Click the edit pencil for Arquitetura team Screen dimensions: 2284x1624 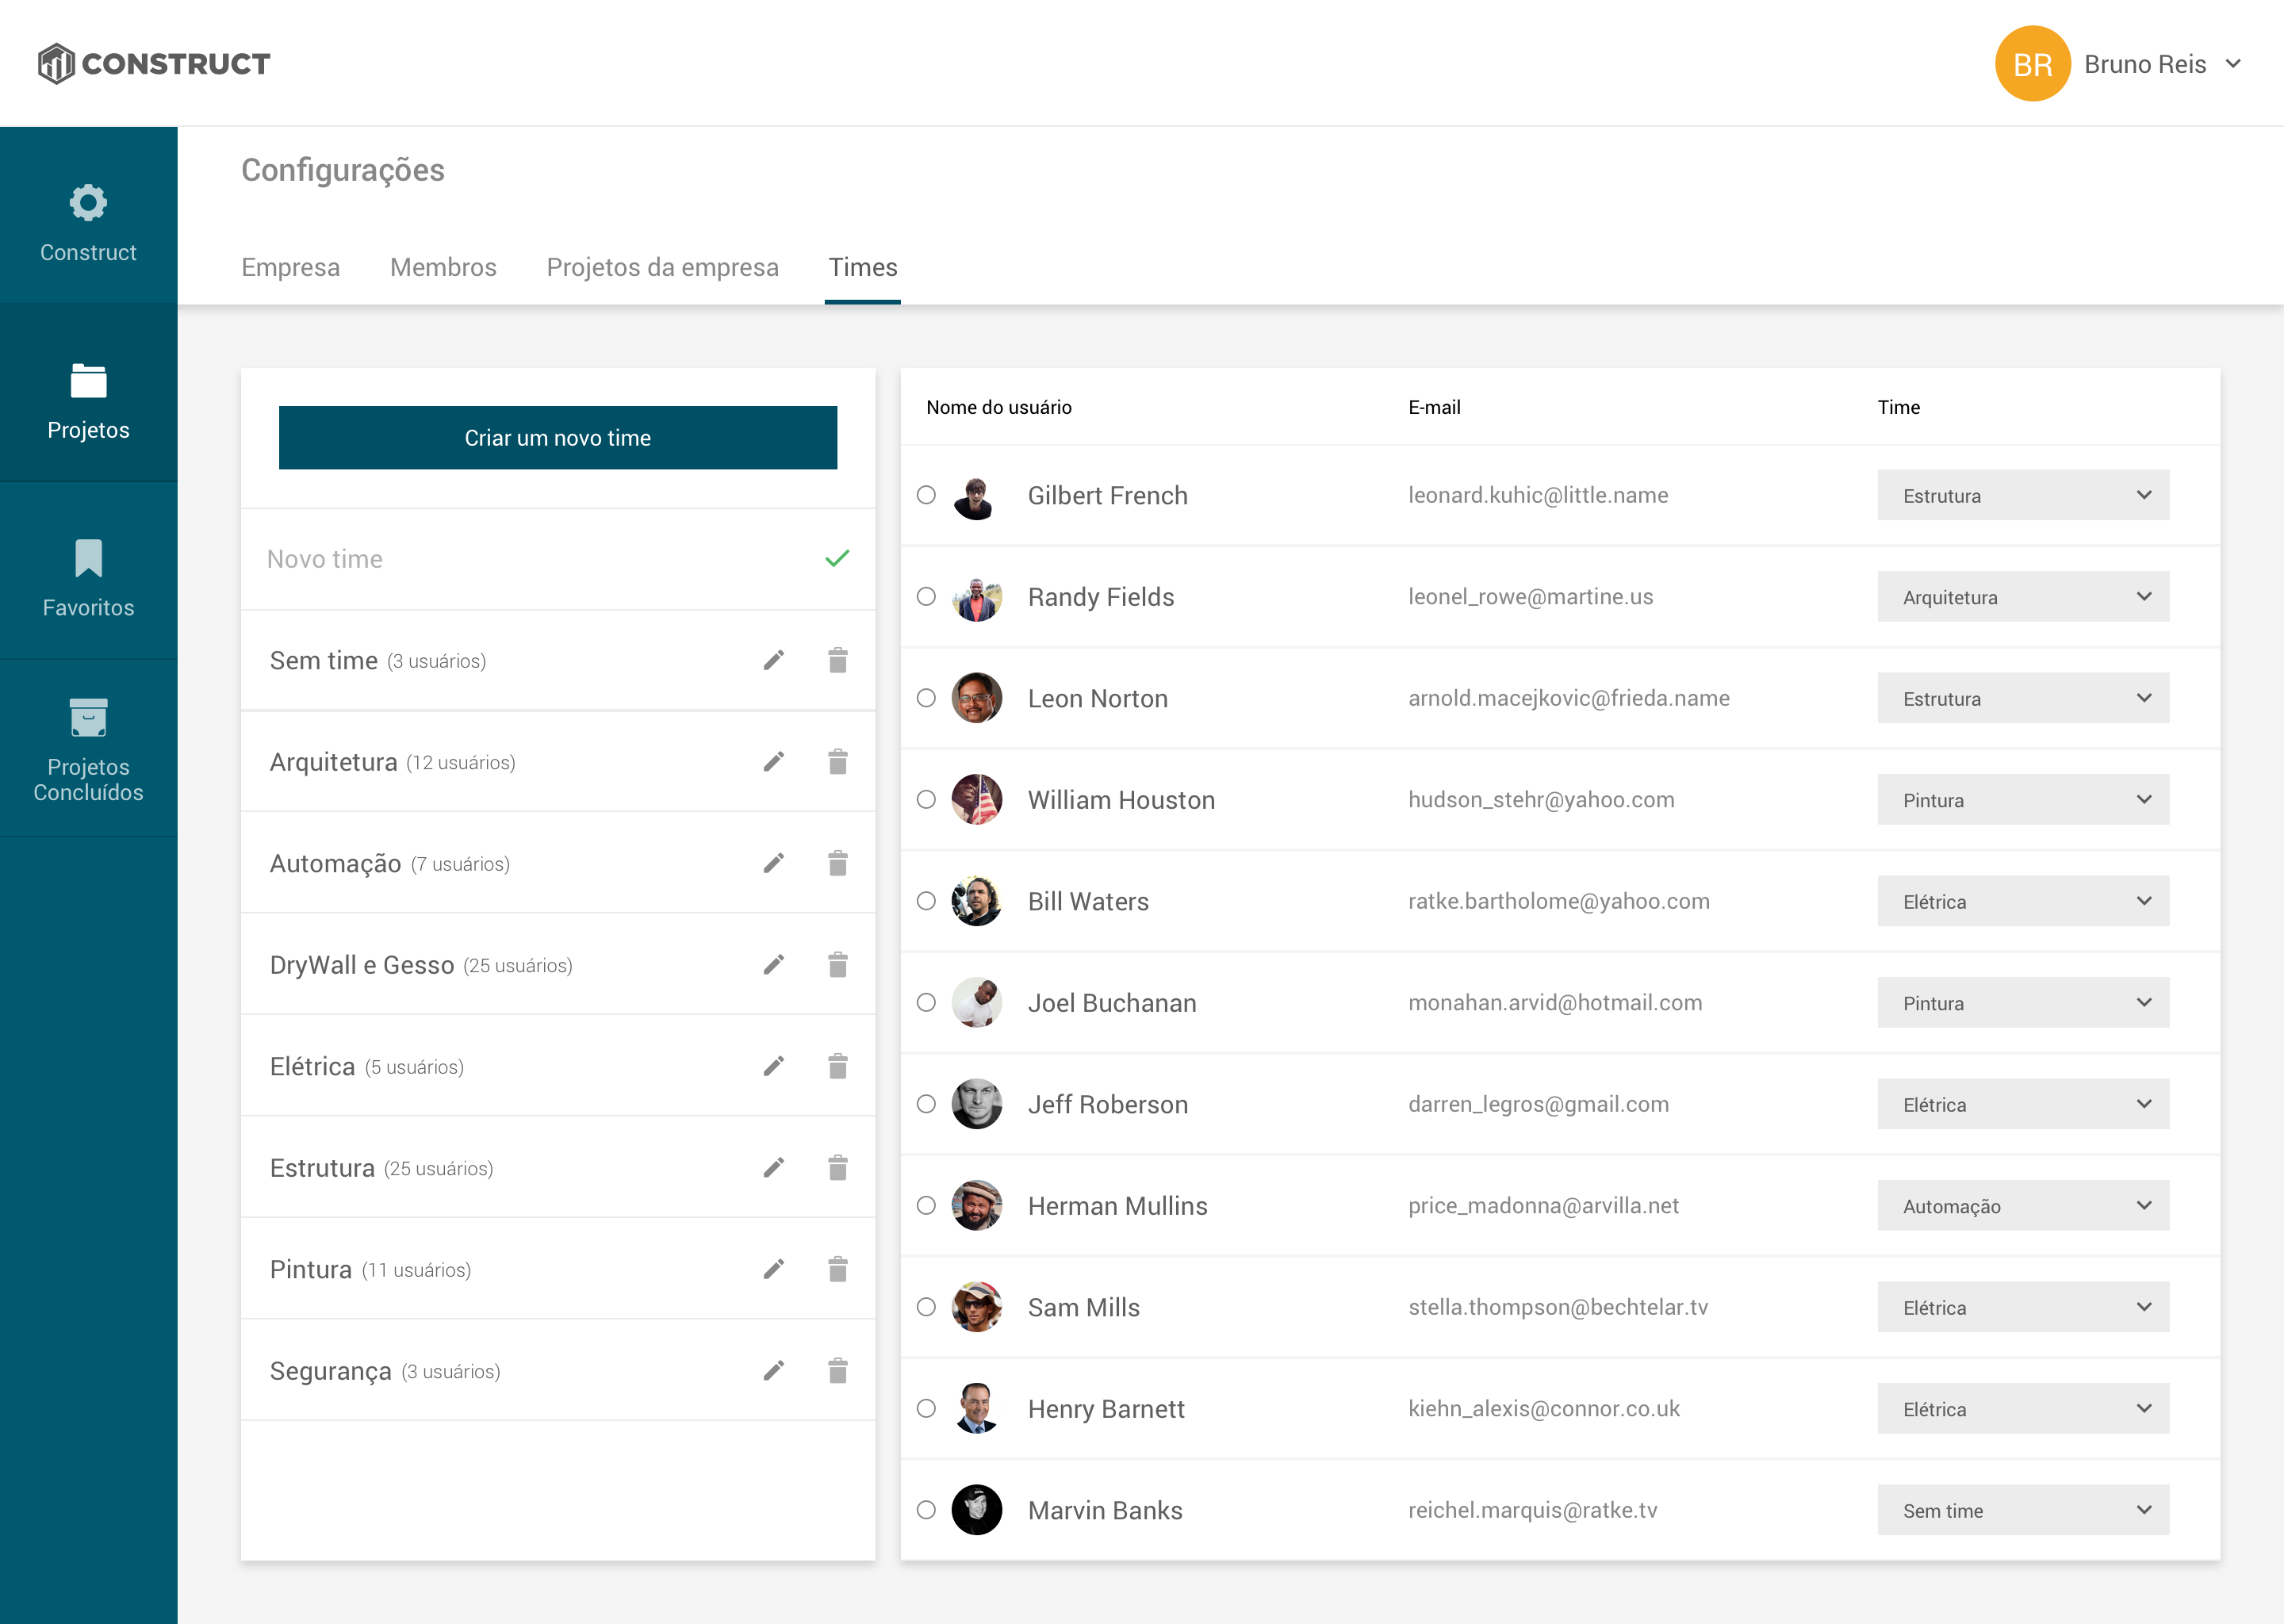point(773,762)
